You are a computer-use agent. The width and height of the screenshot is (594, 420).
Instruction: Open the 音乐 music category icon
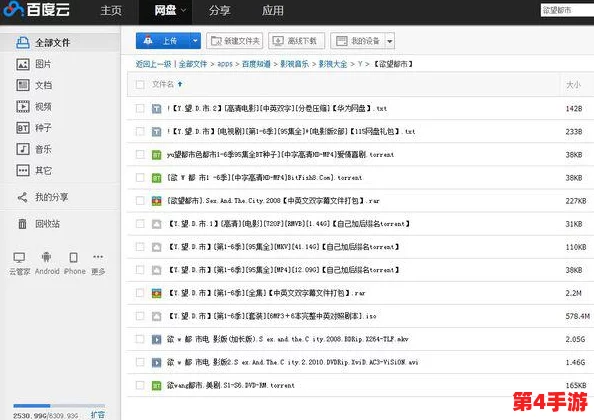(x=23, y=149)
